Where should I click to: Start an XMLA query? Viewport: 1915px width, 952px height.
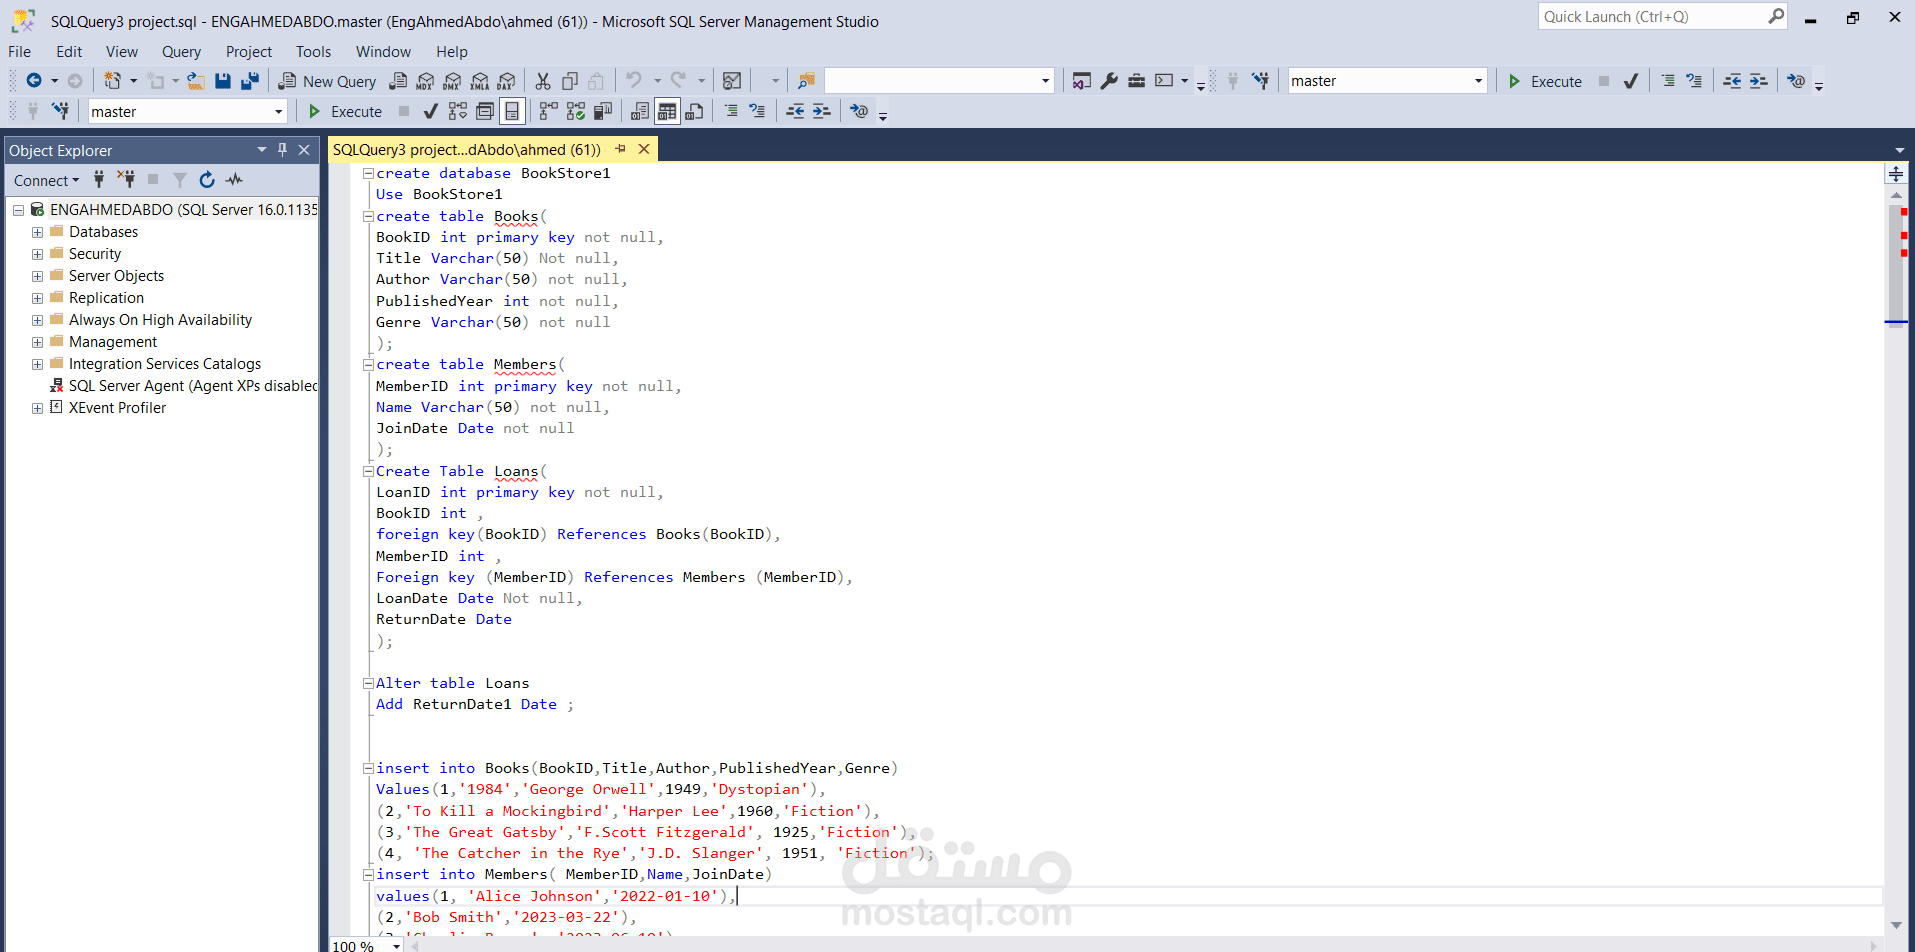pos(480,81)
